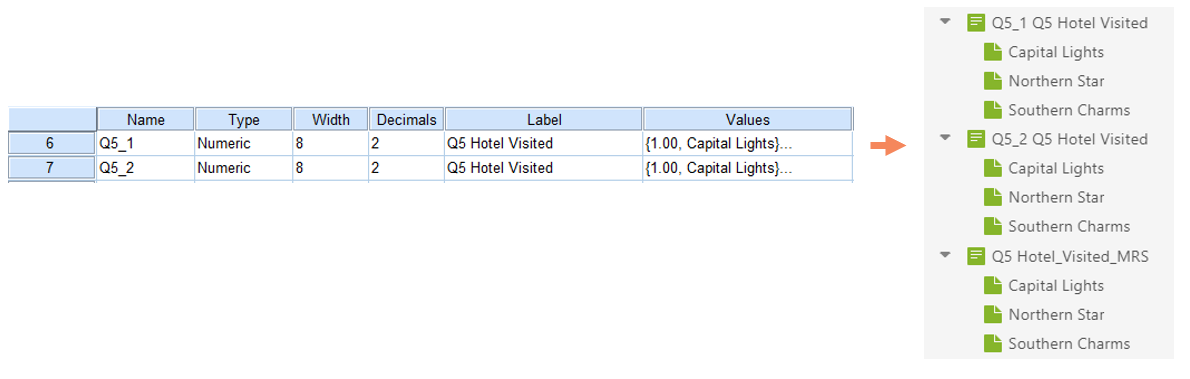Click the Southern Charms icon under Q5 Hotel_Visited_MRS

click(x=993, y=343)
